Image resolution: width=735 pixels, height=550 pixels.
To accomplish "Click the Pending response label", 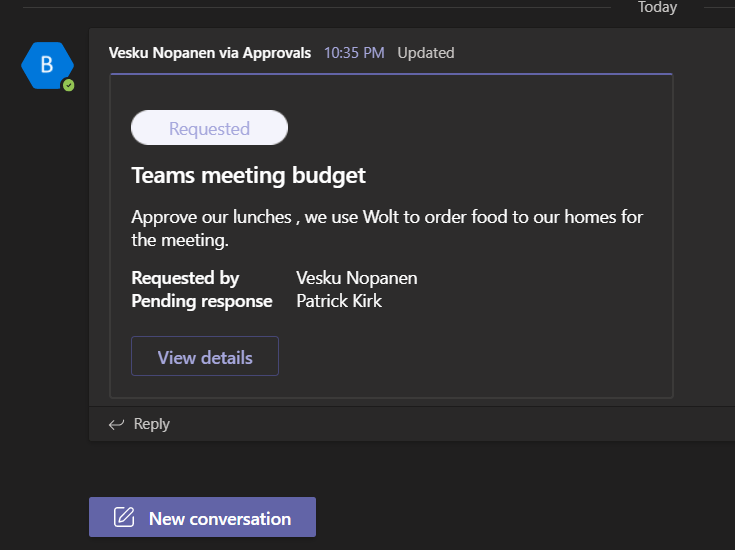I will 201,301.
